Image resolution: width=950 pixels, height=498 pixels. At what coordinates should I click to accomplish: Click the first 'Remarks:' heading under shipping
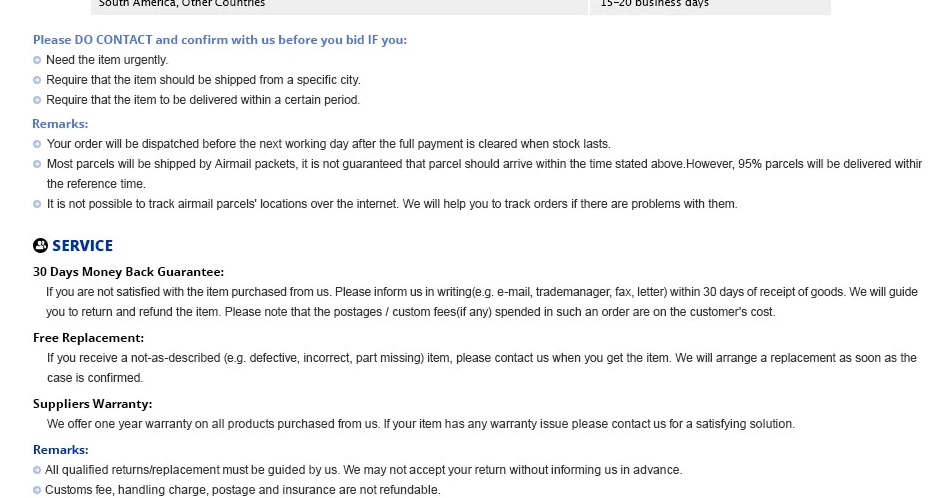click(x=60, y=124)
